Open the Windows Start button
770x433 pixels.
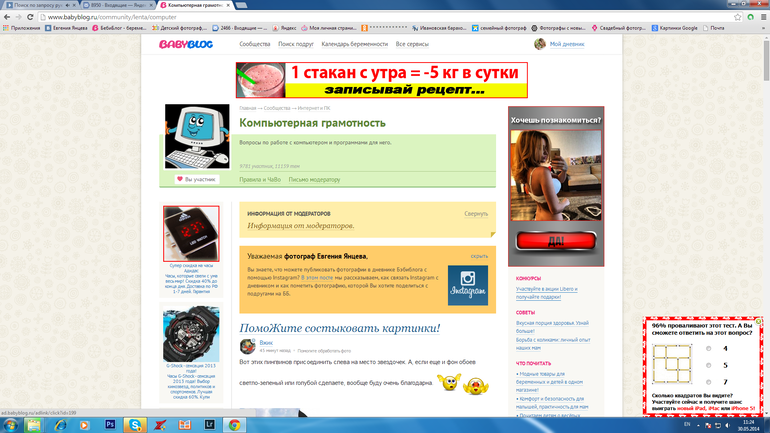pos(10,425)
